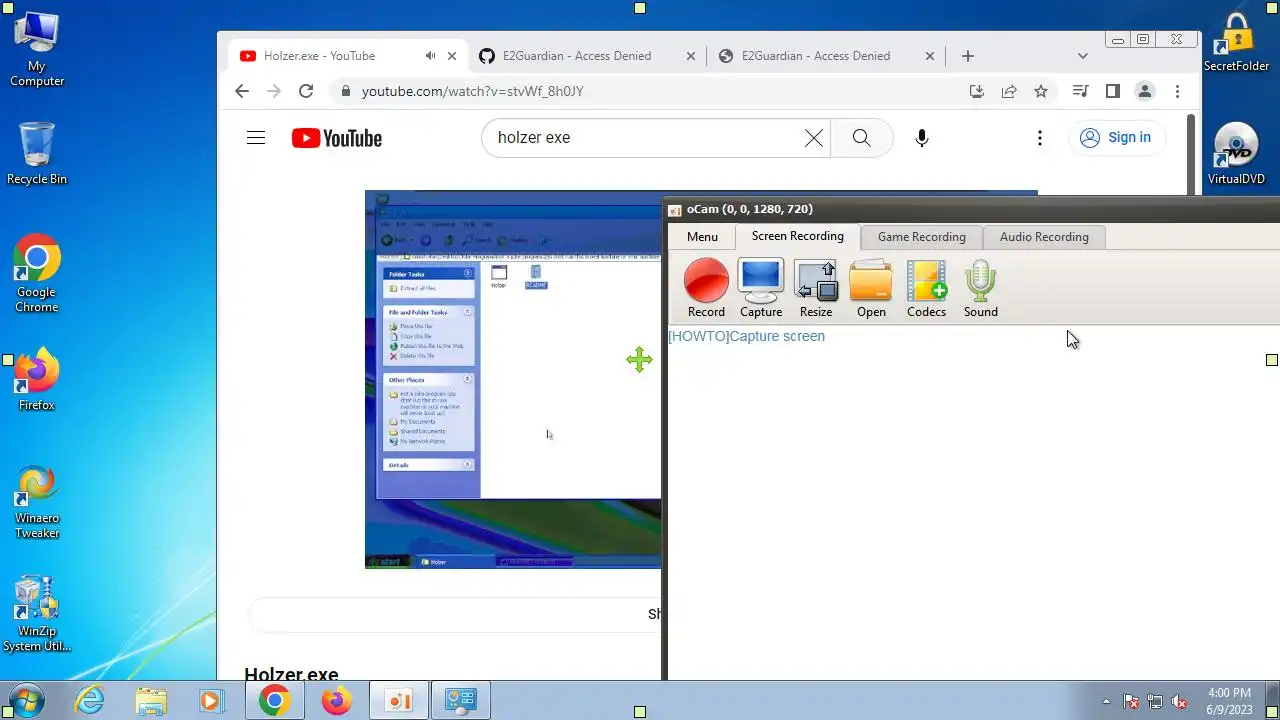Open Chrome media controls icon
This screenshot has width=1280, height=720.
(x=1080, y=91)
